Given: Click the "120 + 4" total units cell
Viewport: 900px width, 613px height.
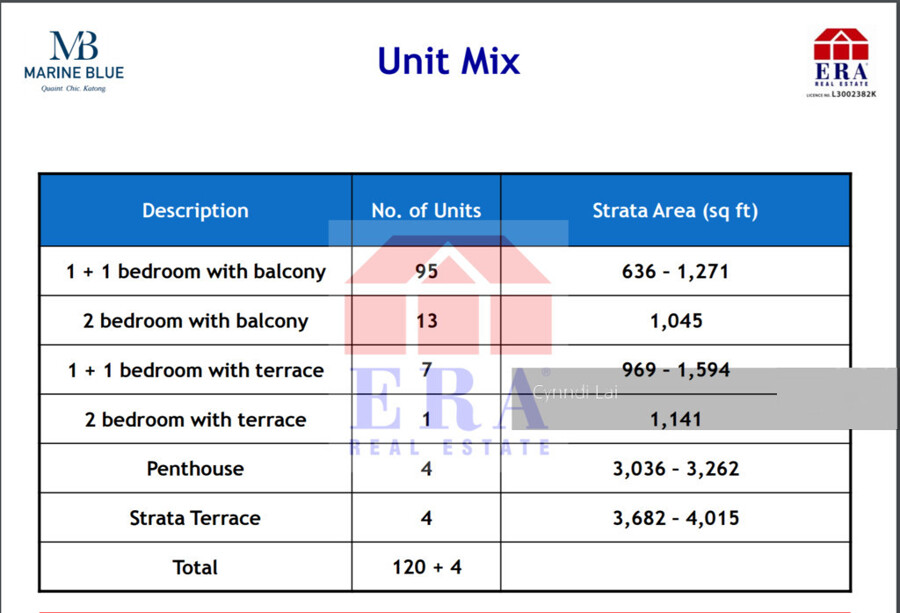Looking at the screenshot, I should (x=426, y=567).
